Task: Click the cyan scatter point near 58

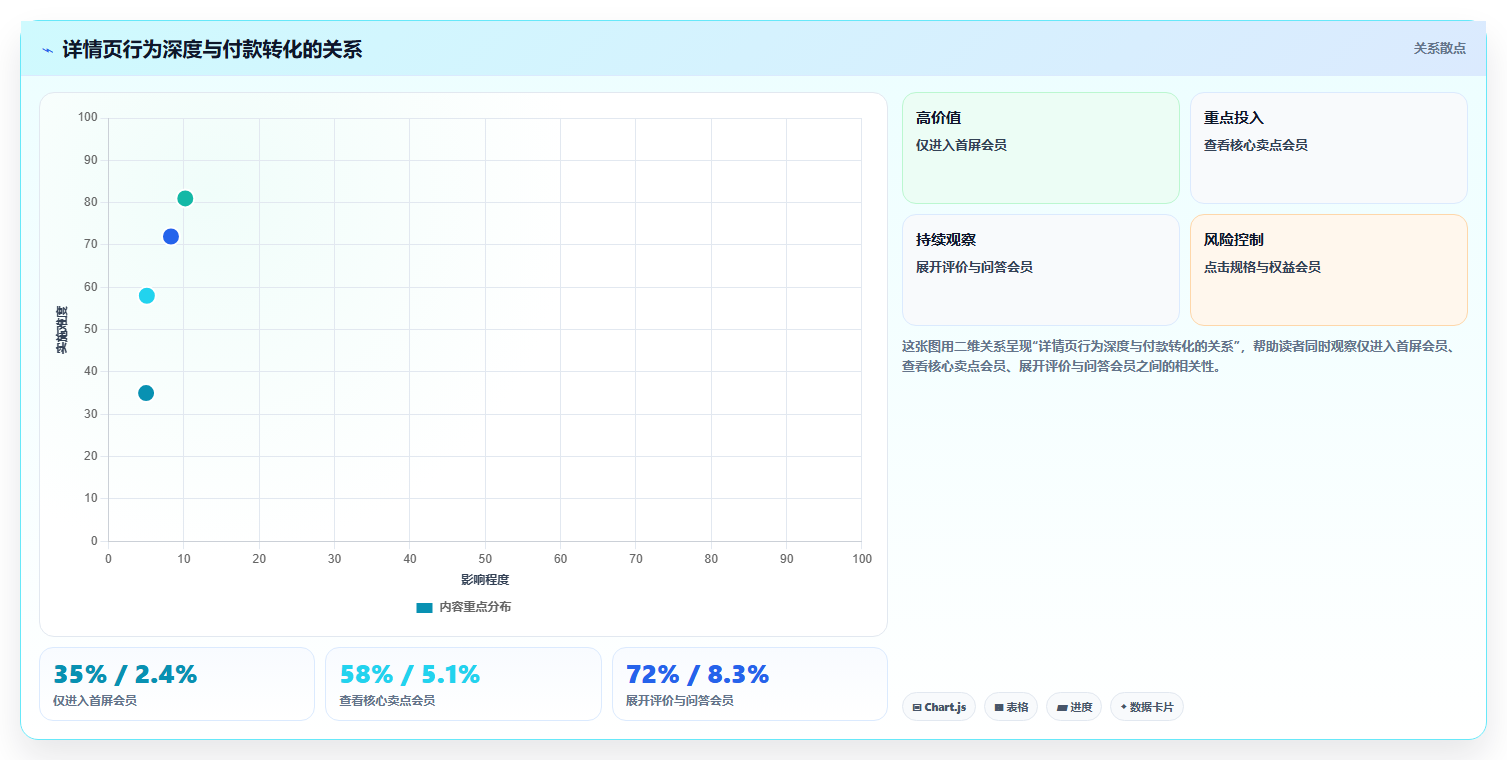Action: point(147,296)
